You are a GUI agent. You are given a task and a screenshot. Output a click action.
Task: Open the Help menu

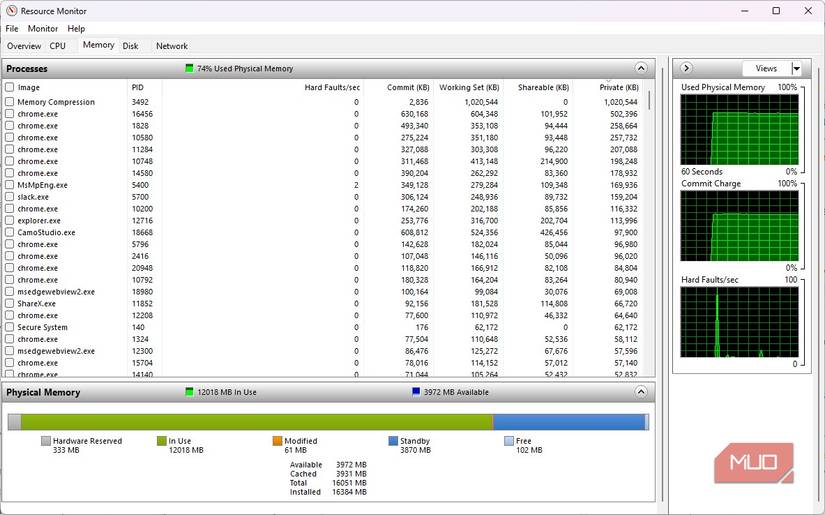(x=76, y=28)
